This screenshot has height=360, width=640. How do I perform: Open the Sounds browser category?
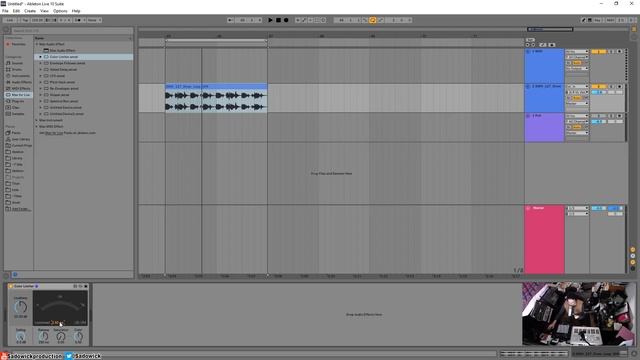pos(17,63)
